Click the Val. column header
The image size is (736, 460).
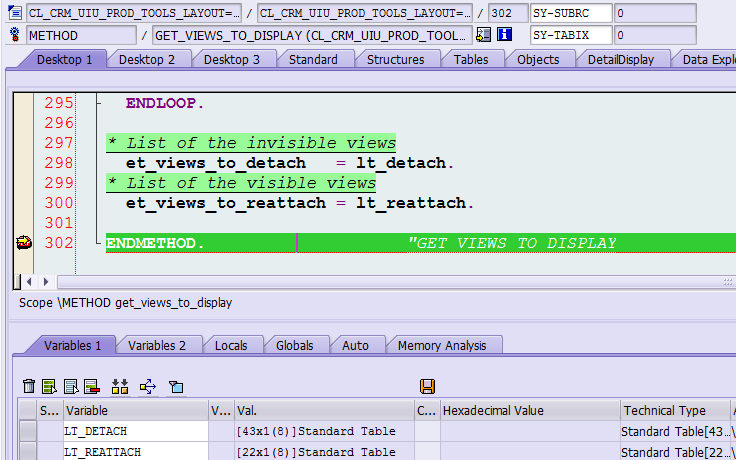pyautogui.click(x=324, y=411)
